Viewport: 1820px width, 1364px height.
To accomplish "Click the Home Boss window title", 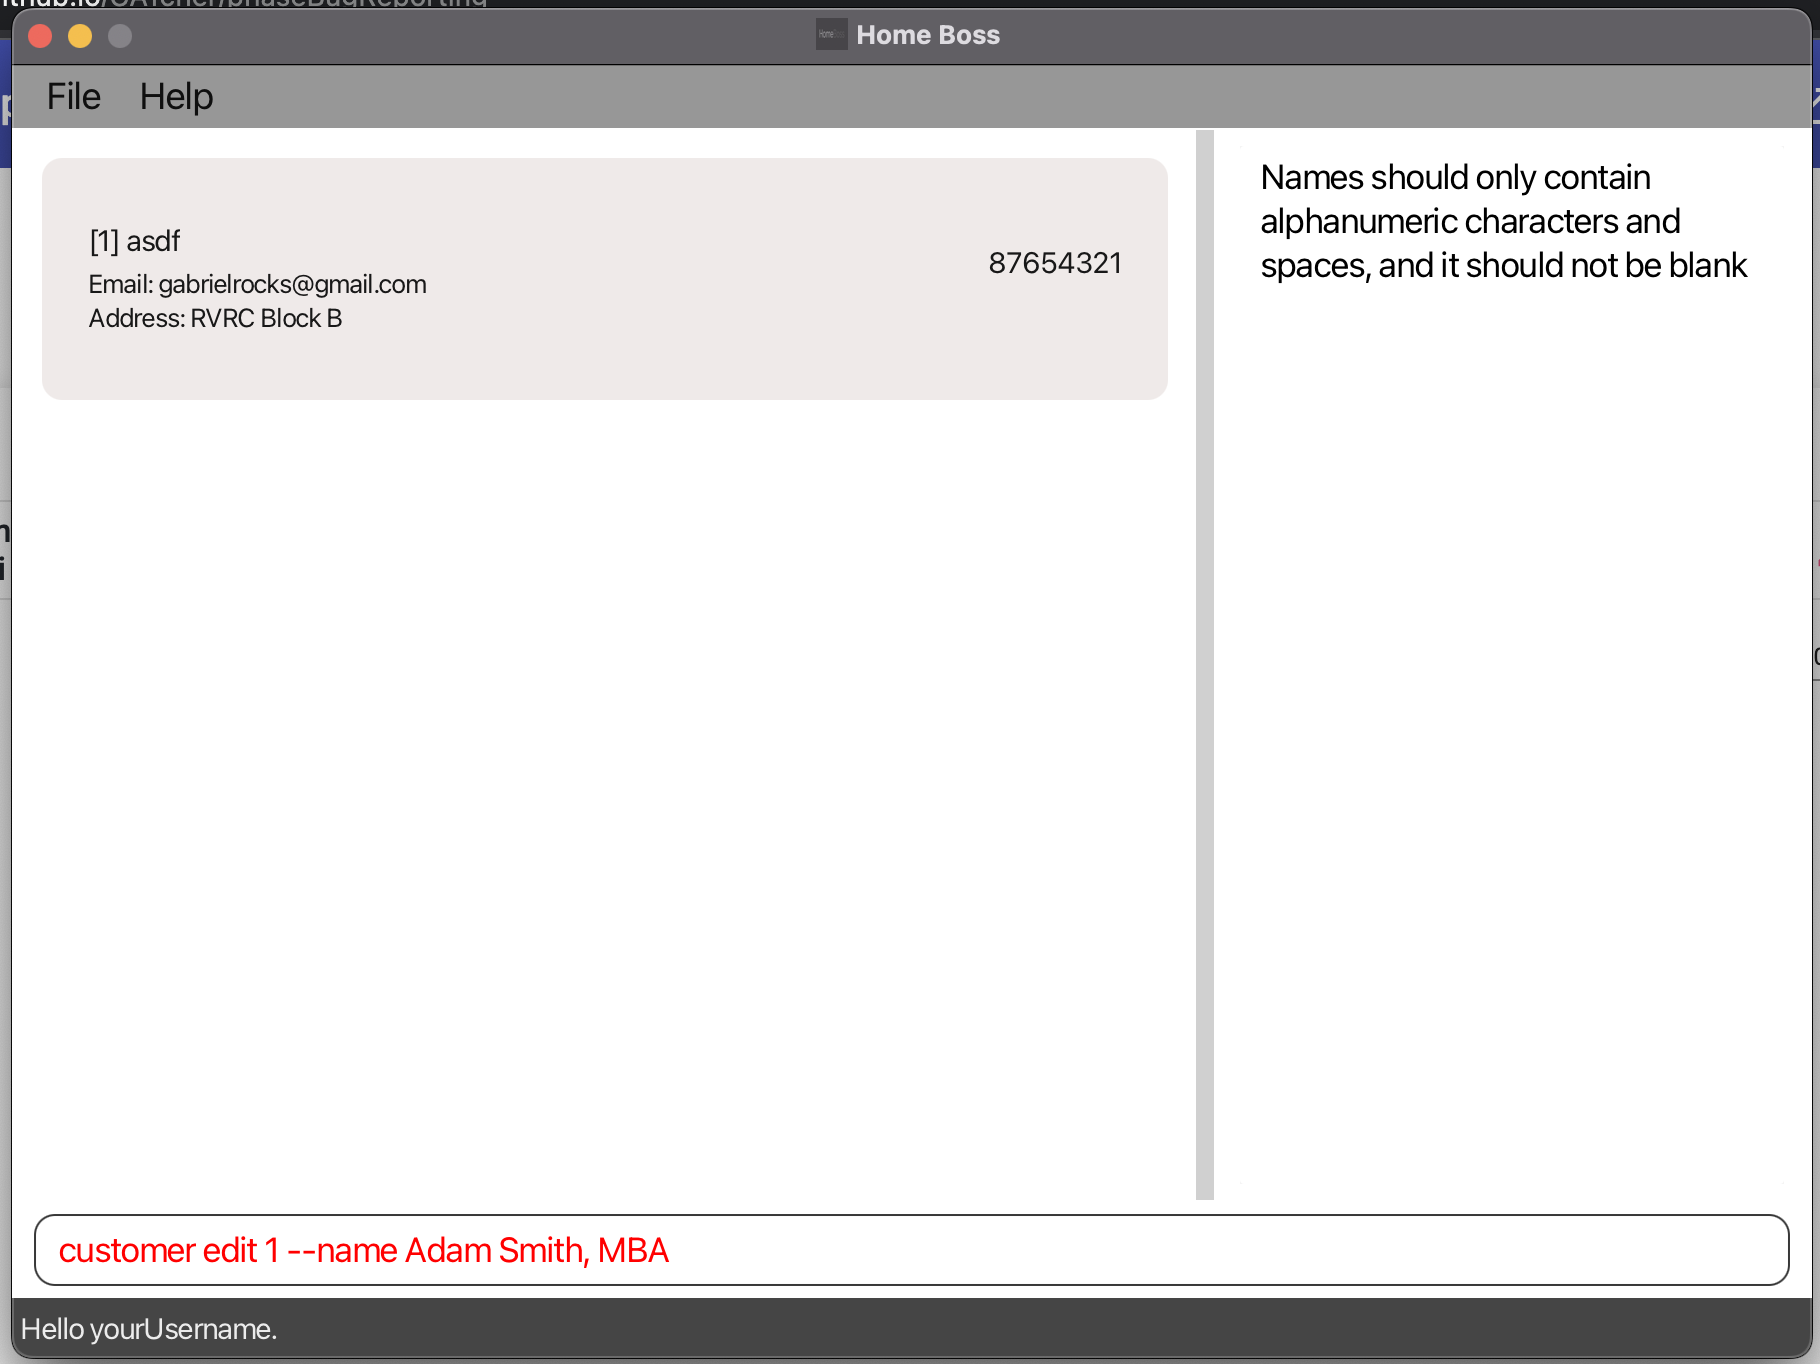I will tap(928, 35).
